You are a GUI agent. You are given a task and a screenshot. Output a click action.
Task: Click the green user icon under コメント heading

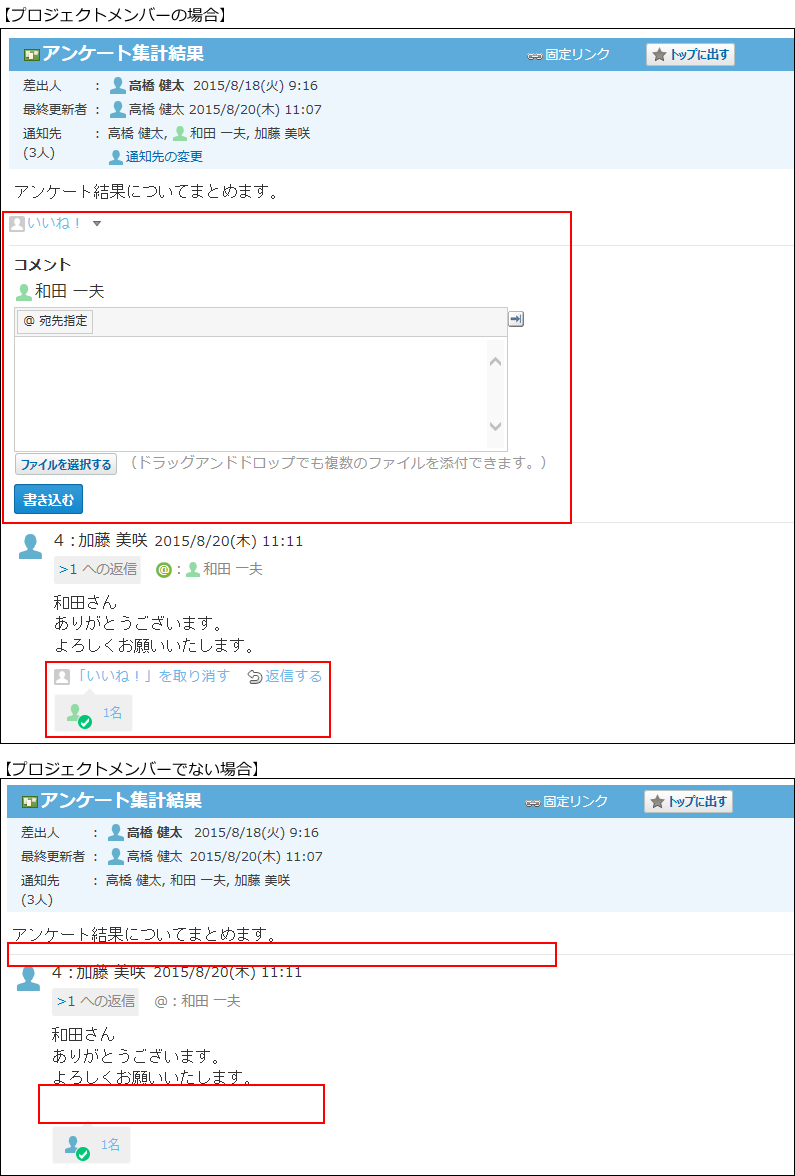point(25,291)
